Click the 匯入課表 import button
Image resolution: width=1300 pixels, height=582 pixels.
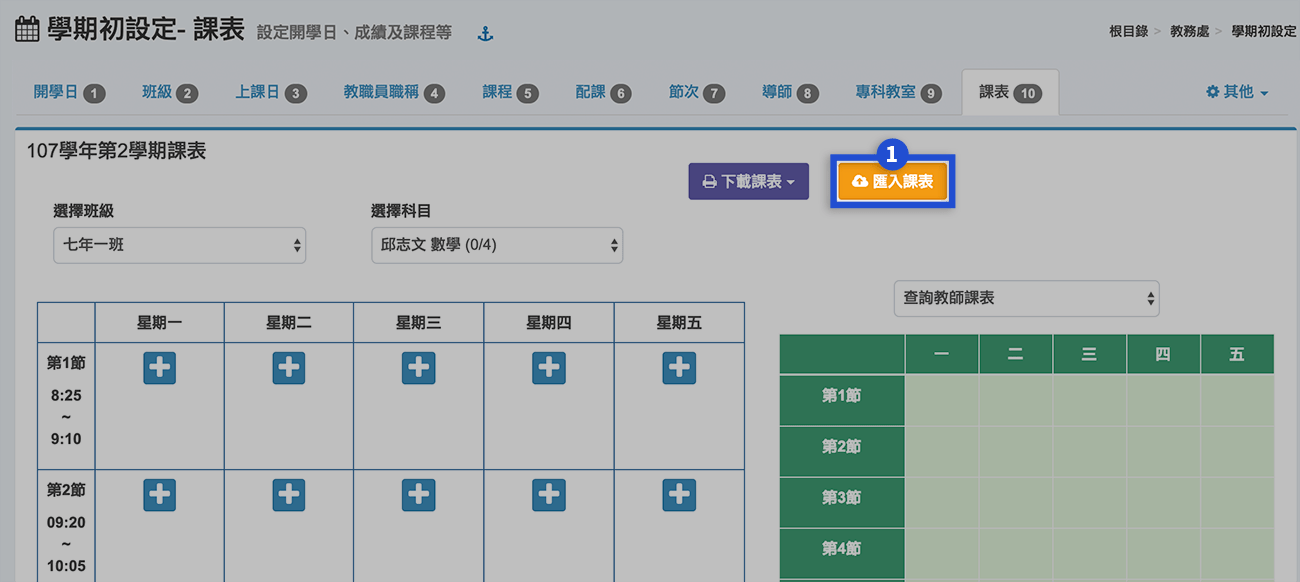892,181
